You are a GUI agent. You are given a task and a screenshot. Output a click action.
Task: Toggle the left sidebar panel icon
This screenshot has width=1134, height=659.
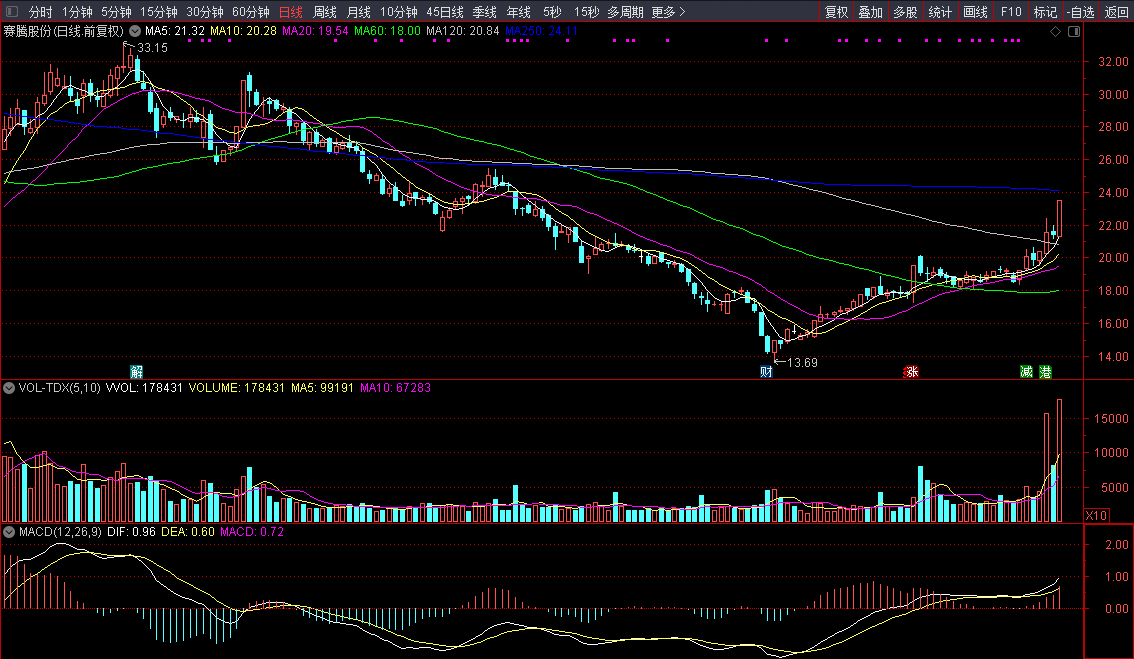[x=12, y=12]
